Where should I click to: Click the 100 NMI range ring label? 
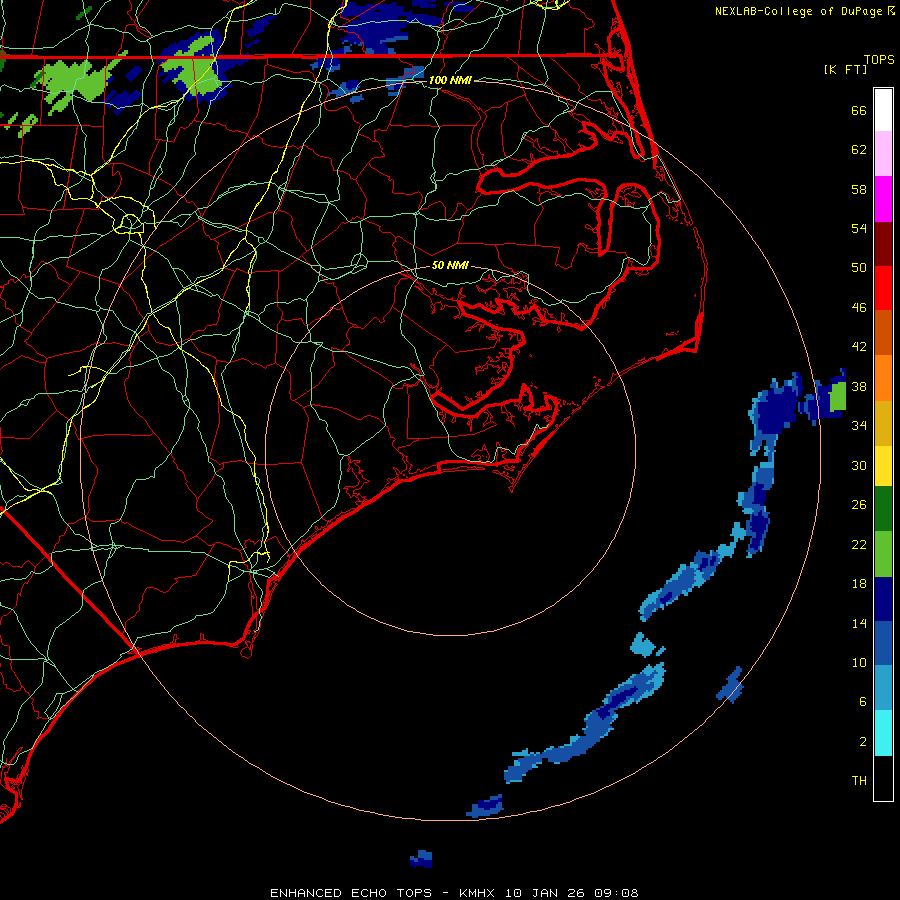(x=450, y=80)
